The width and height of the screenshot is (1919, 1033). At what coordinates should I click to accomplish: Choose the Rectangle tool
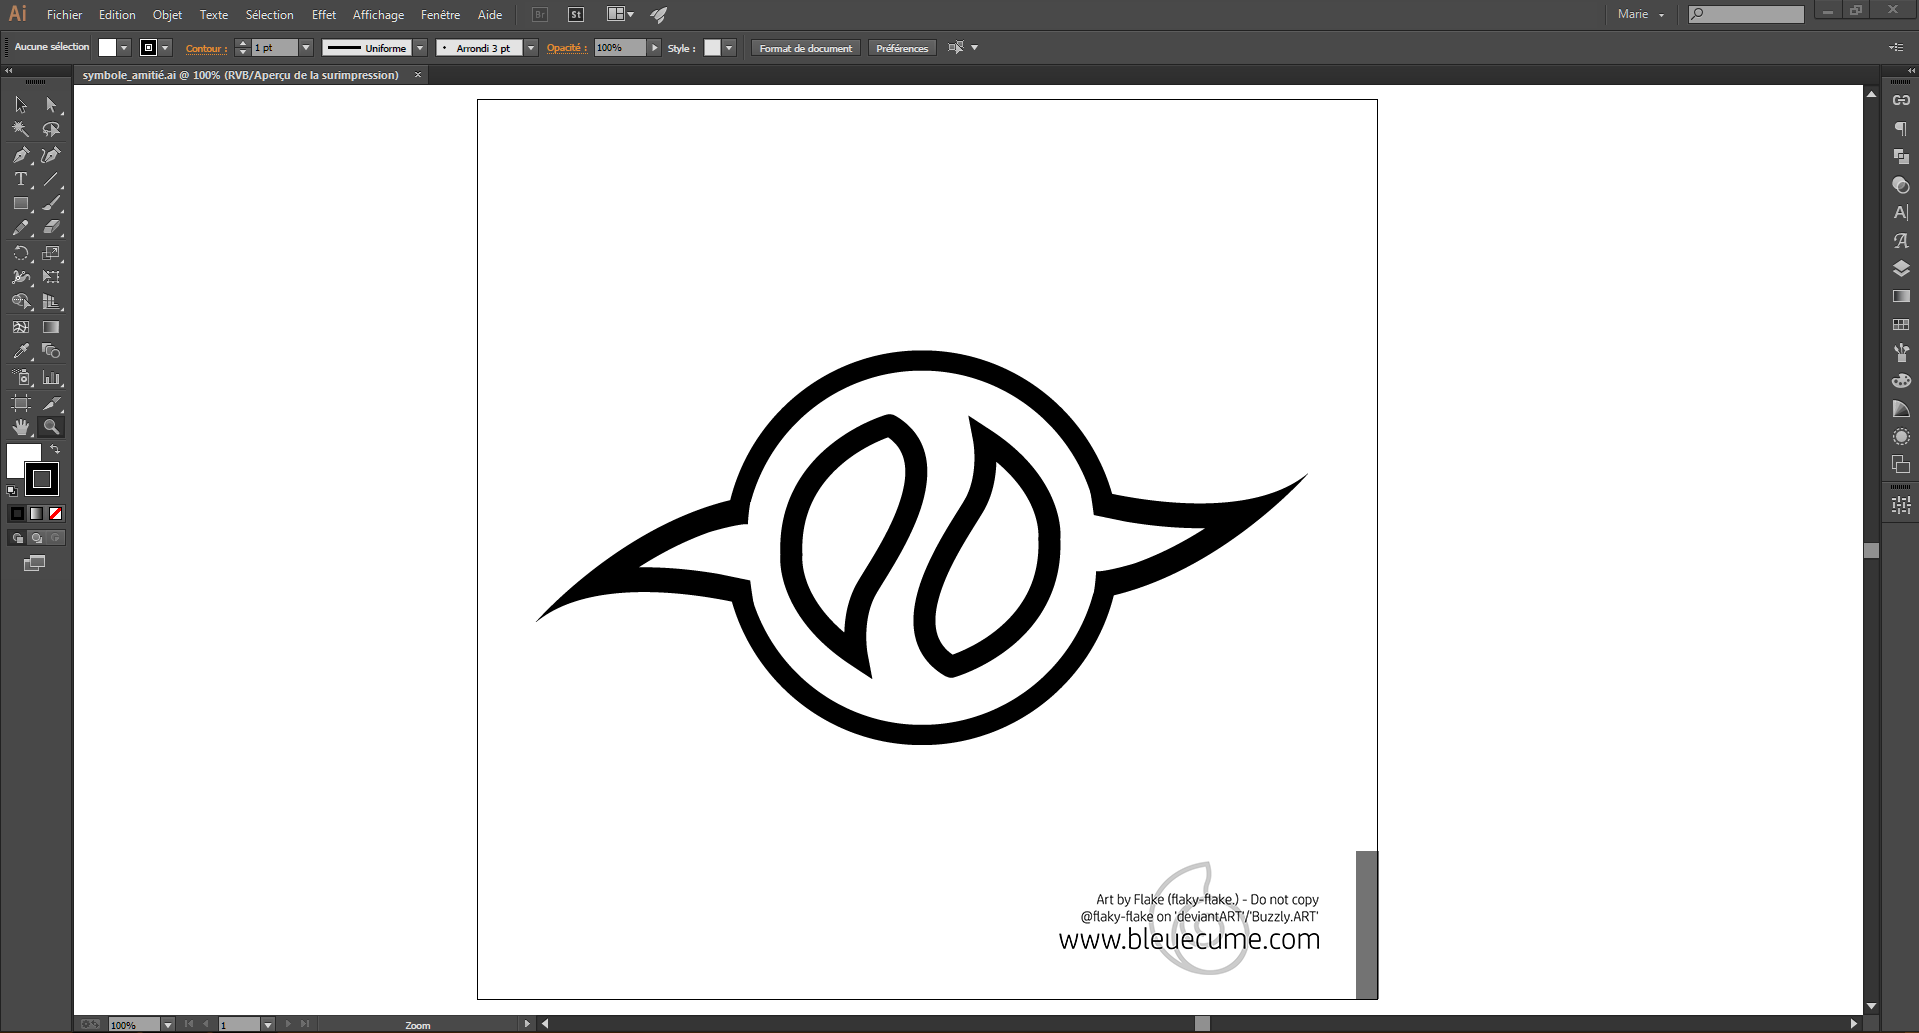[21, 203]
